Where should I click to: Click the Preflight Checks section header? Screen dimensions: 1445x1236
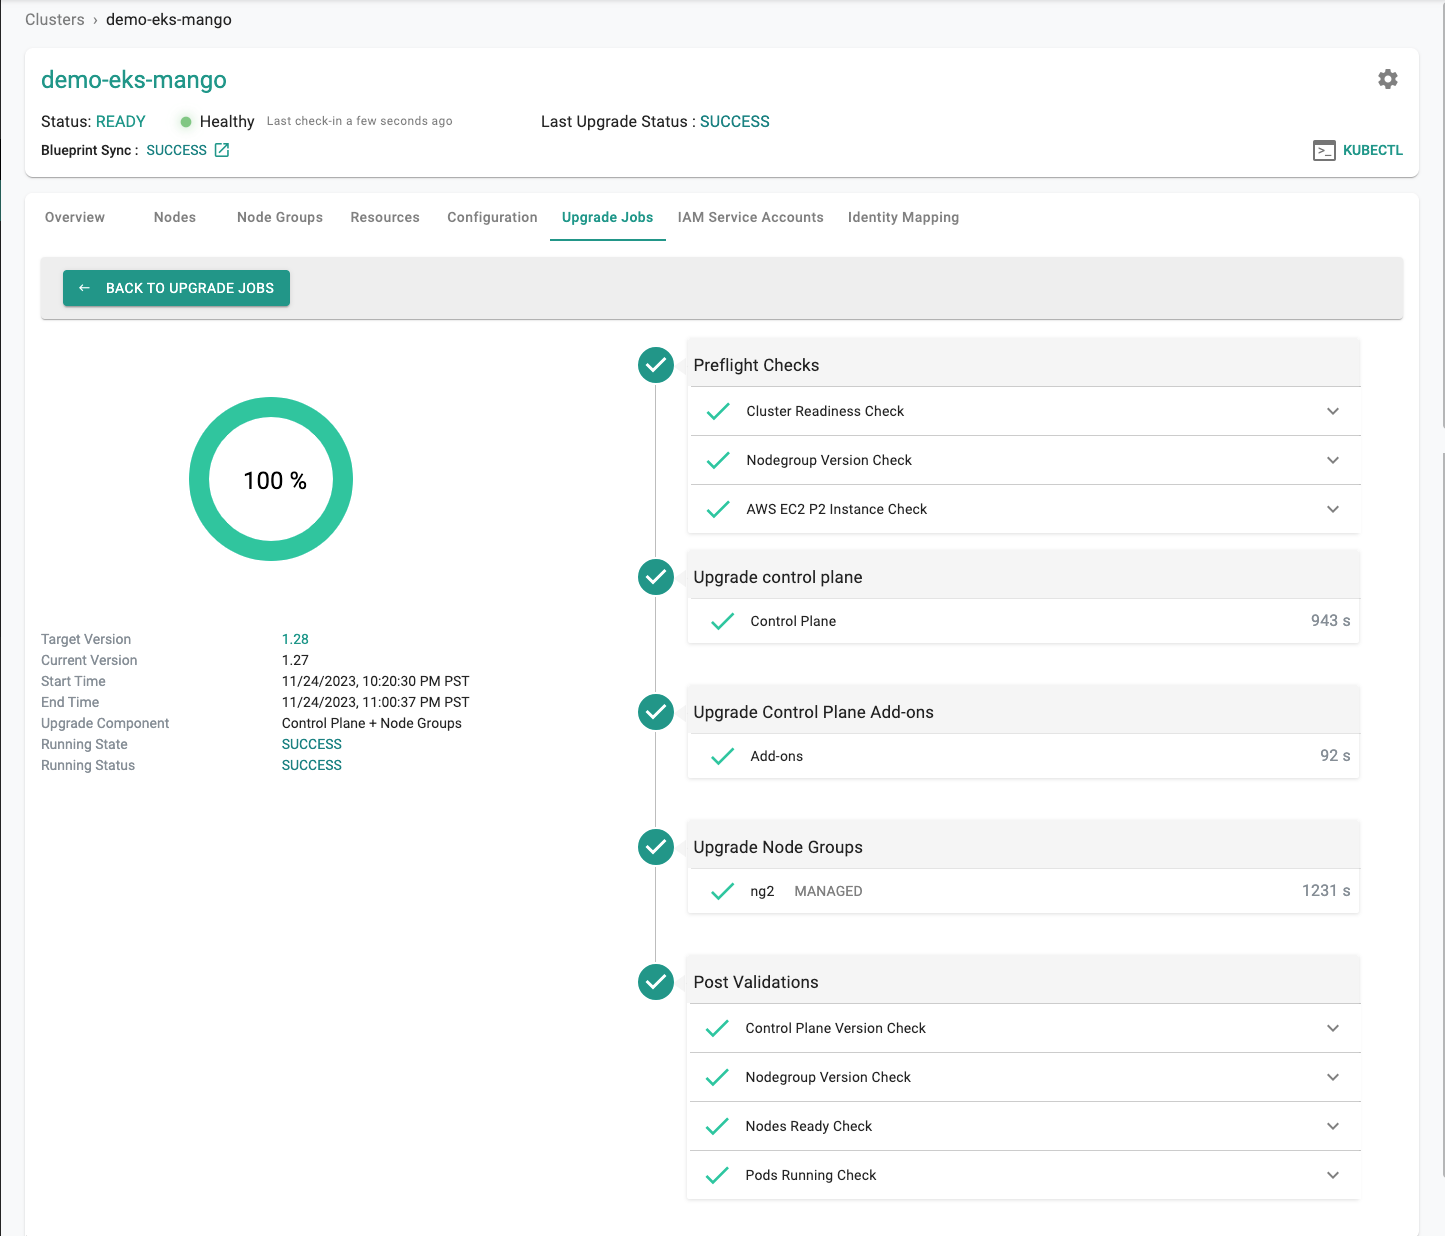click(x=1024, y=365)
